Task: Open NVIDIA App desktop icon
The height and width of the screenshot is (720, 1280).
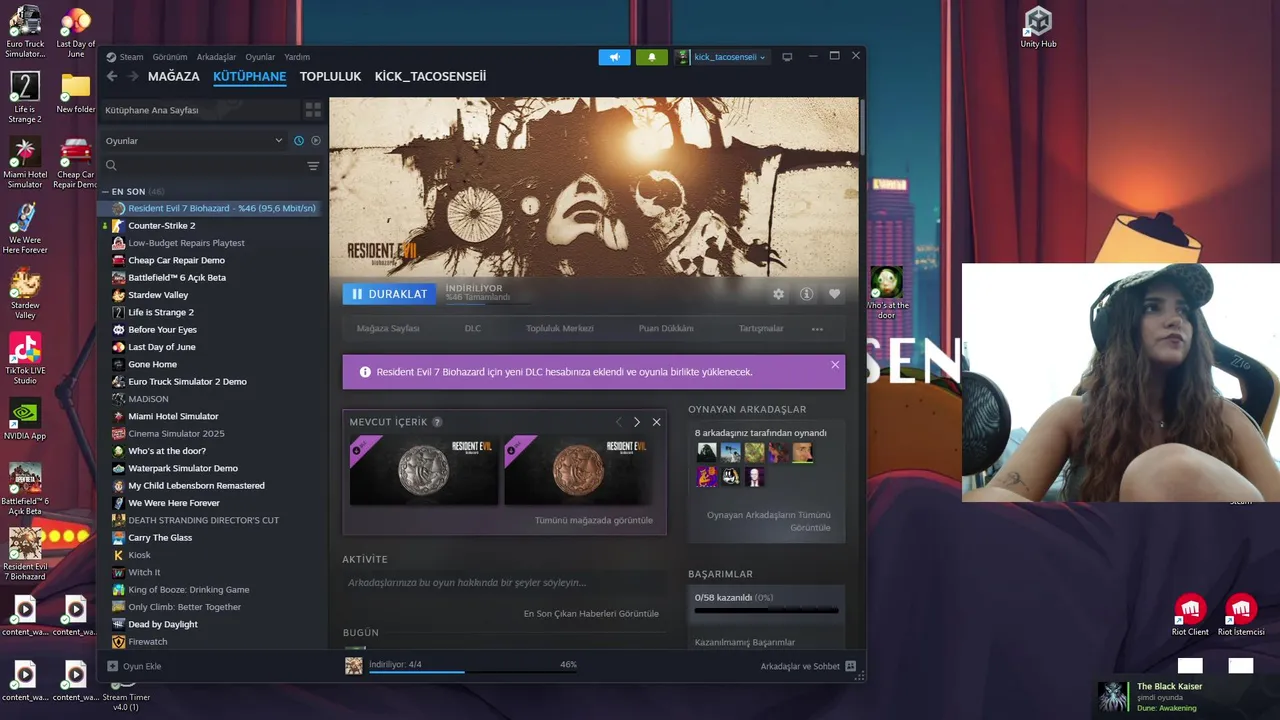Action: tap(25, 420)
